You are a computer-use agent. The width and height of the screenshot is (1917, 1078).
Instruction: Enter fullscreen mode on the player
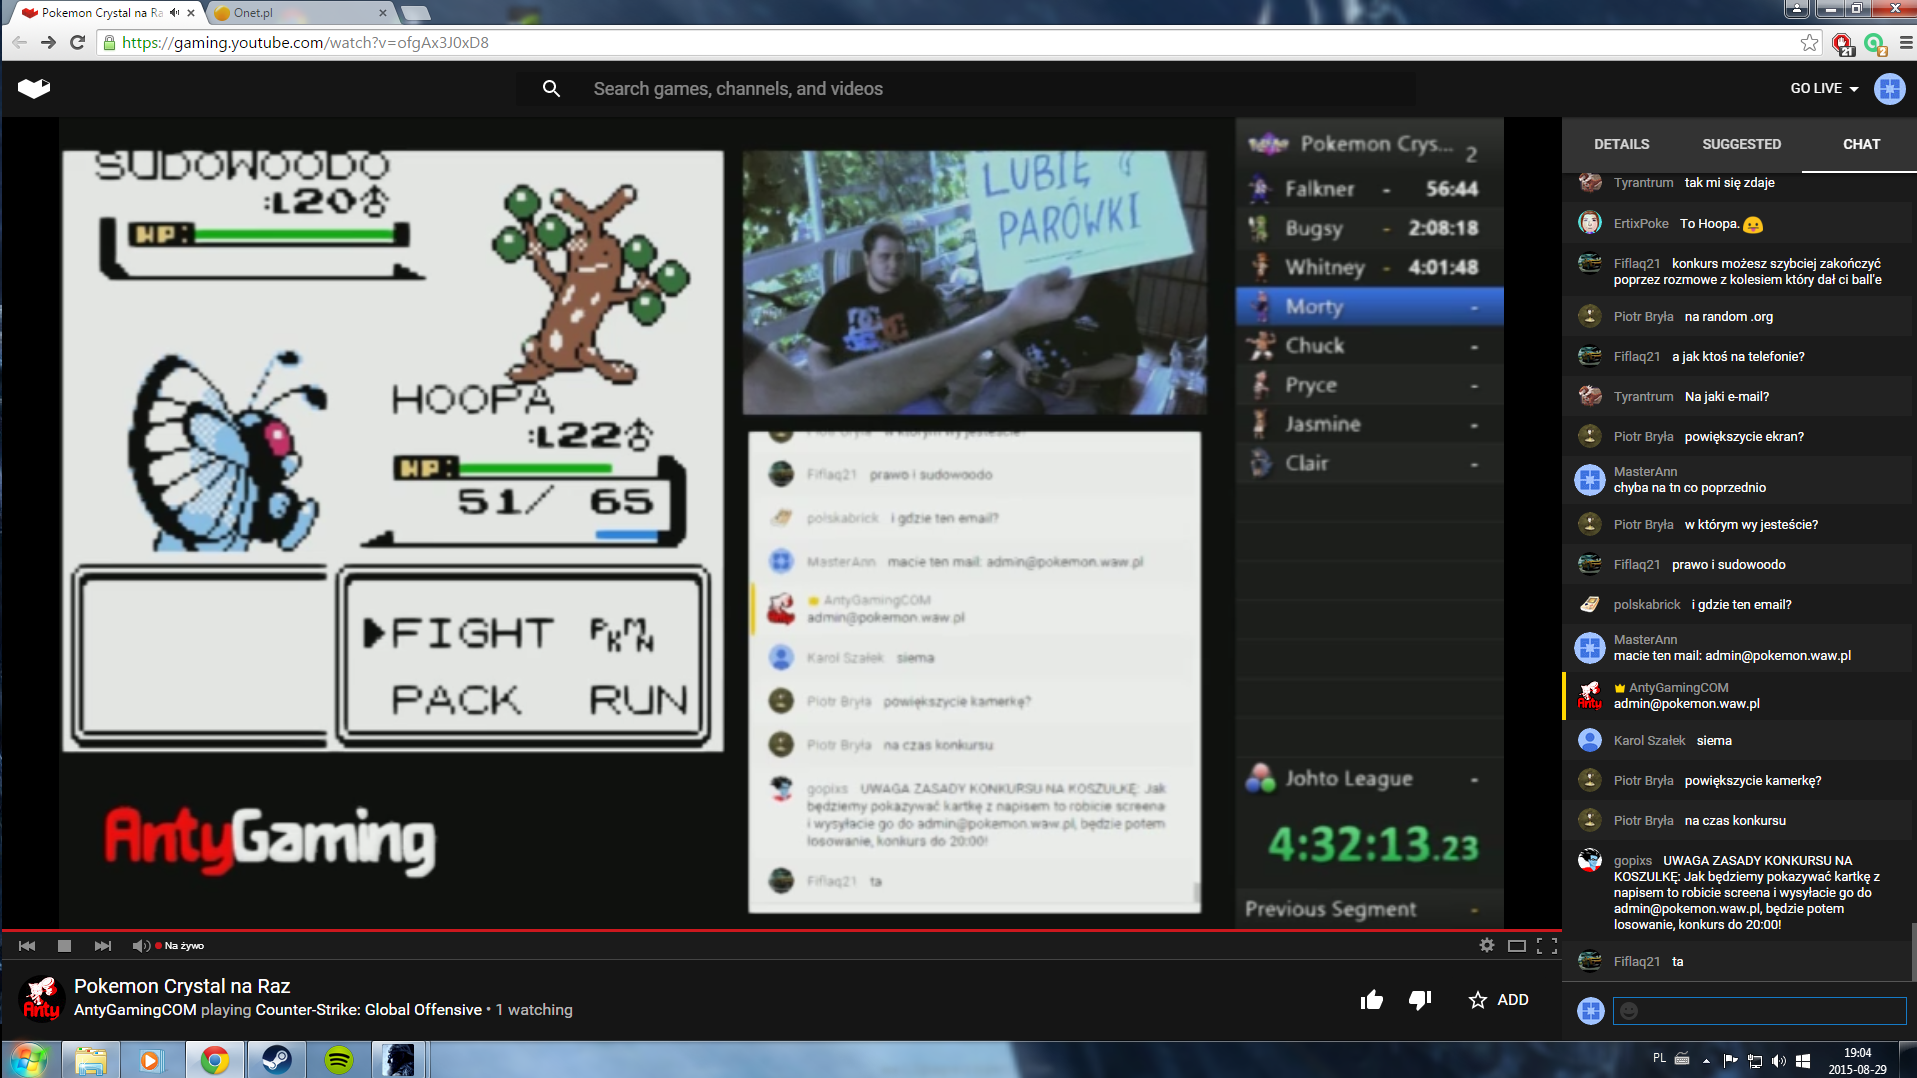1547,946
